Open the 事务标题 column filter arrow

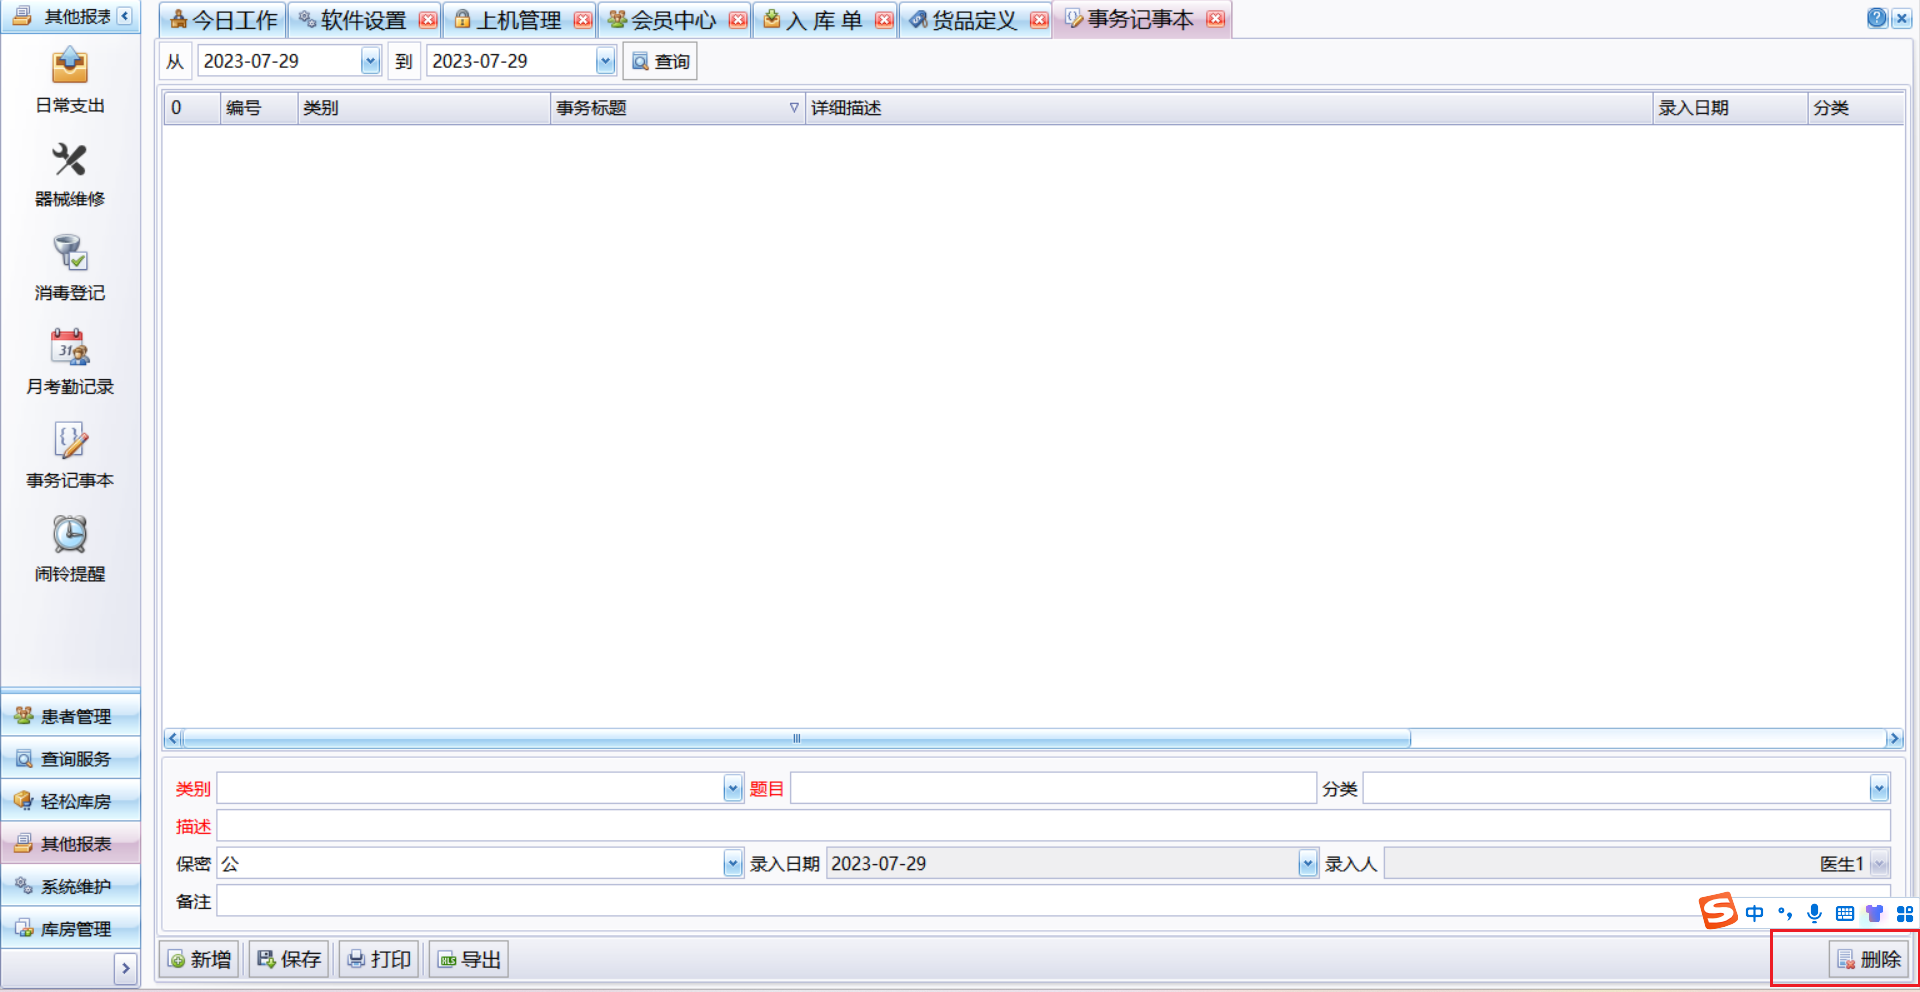click(794, 108)
